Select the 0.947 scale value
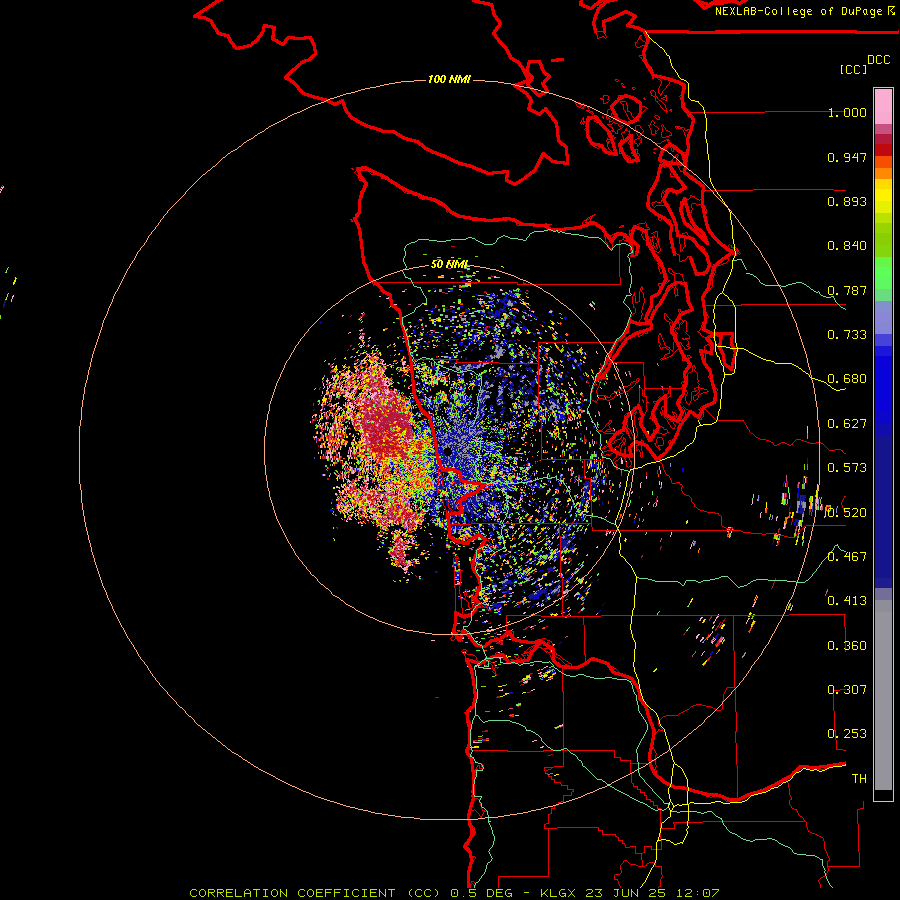The width and height of the screenshot is (900, 900). 847,157
